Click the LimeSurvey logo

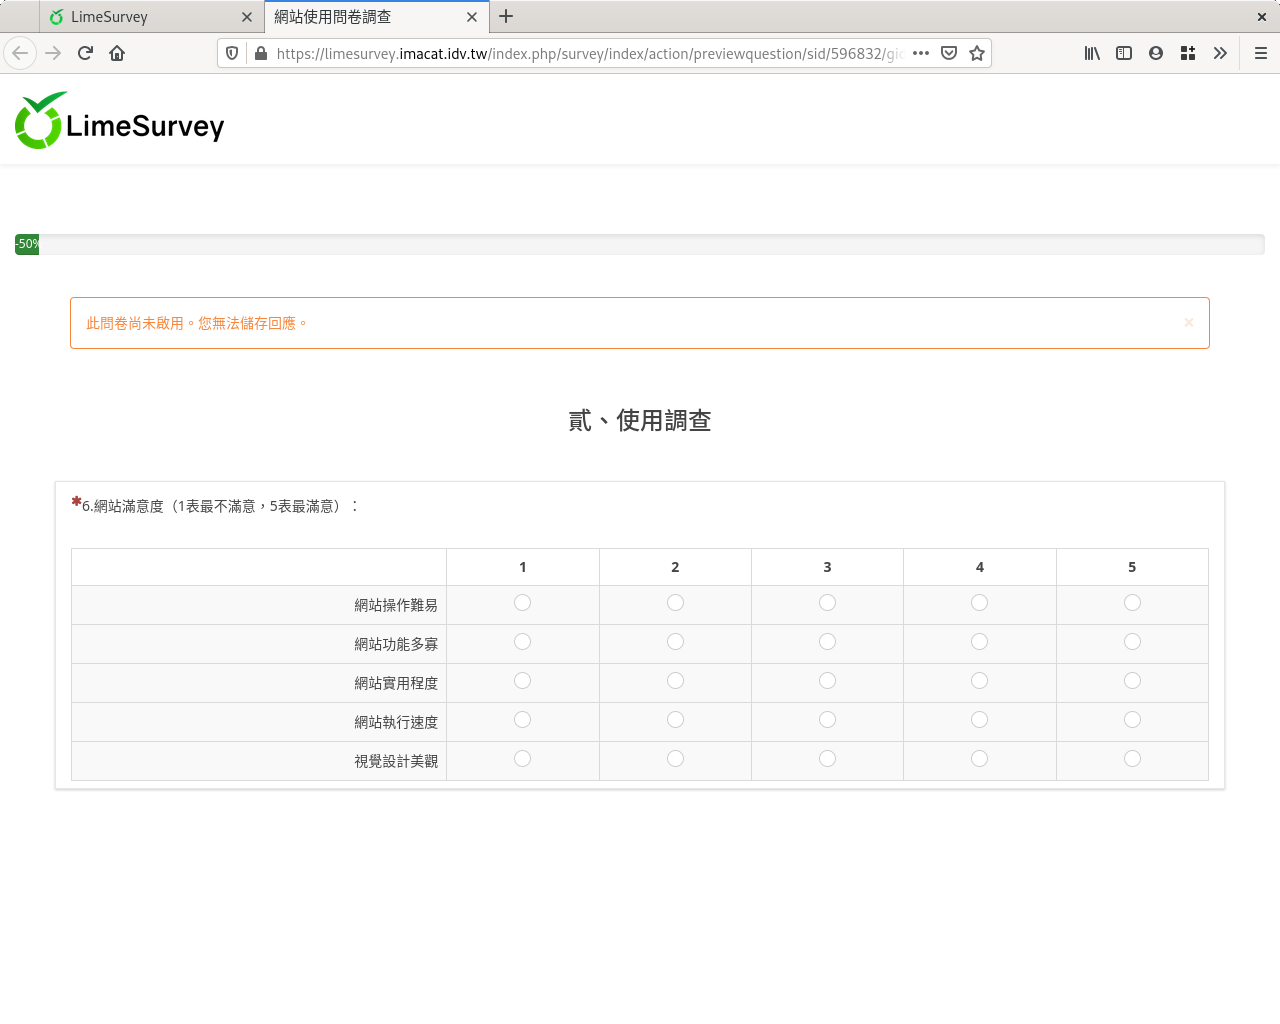119,121
